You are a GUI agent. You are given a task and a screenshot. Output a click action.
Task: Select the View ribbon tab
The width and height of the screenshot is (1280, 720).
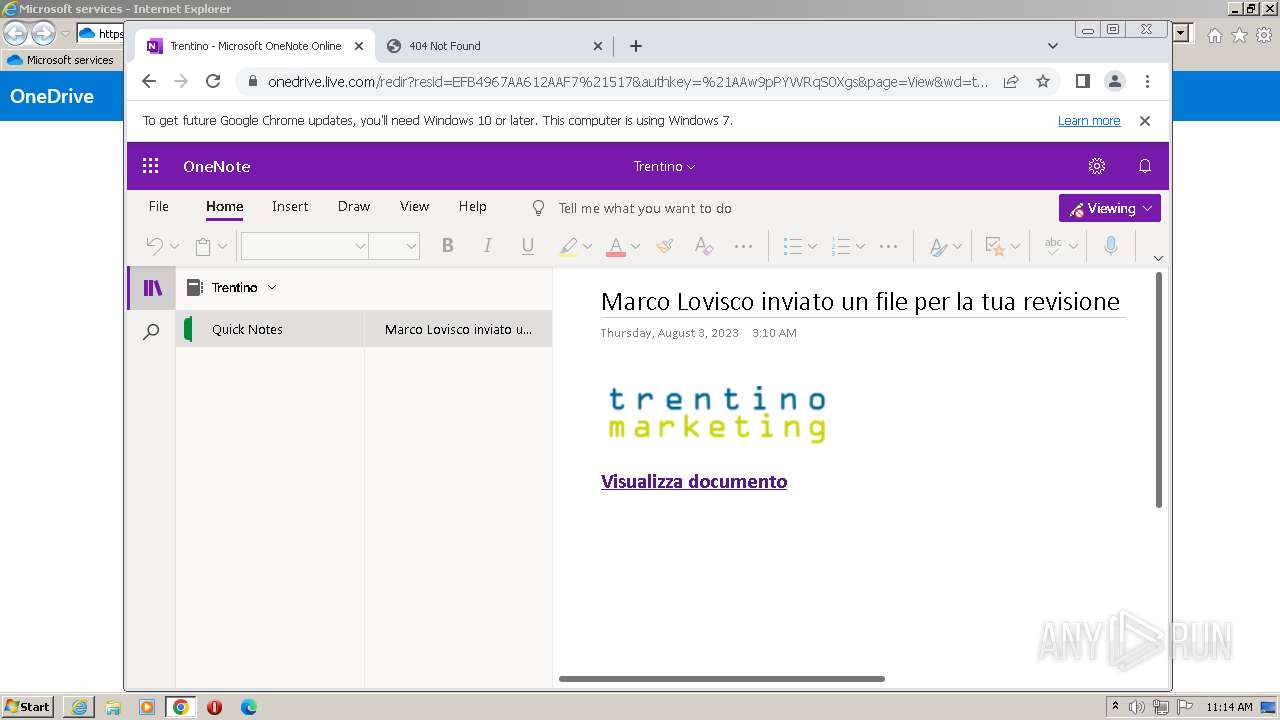[x=414, y=206]
